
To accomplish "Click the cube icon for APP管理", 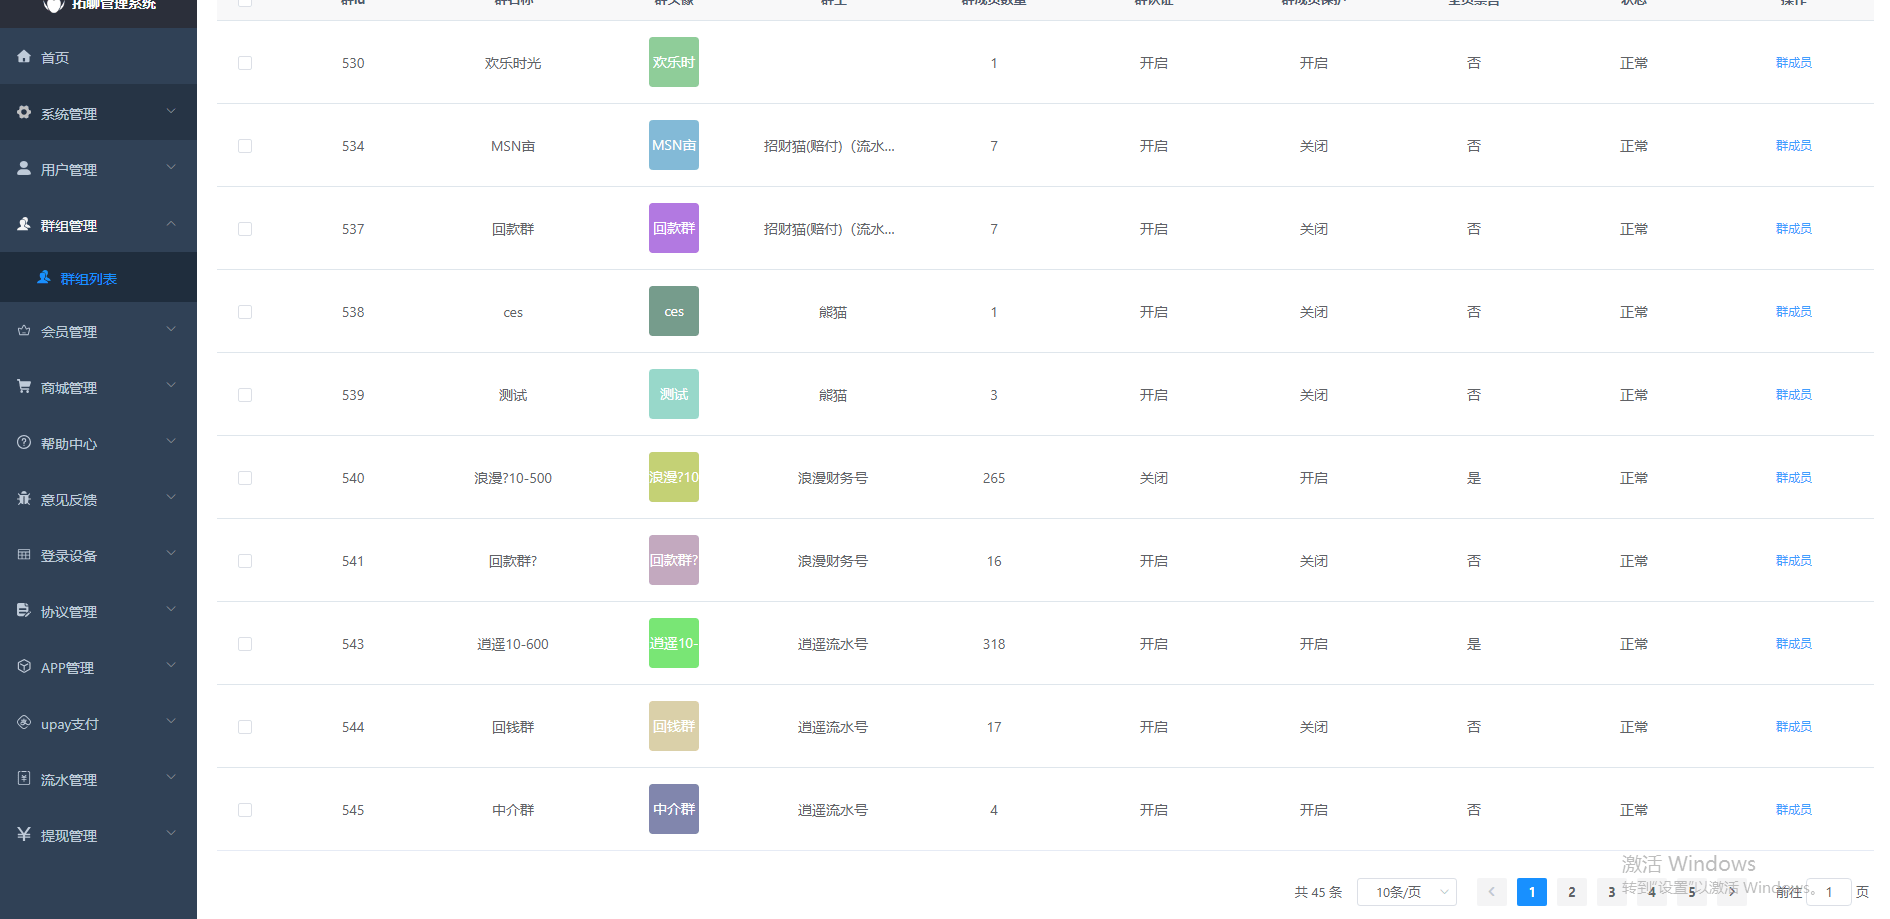I will point(24,667).
